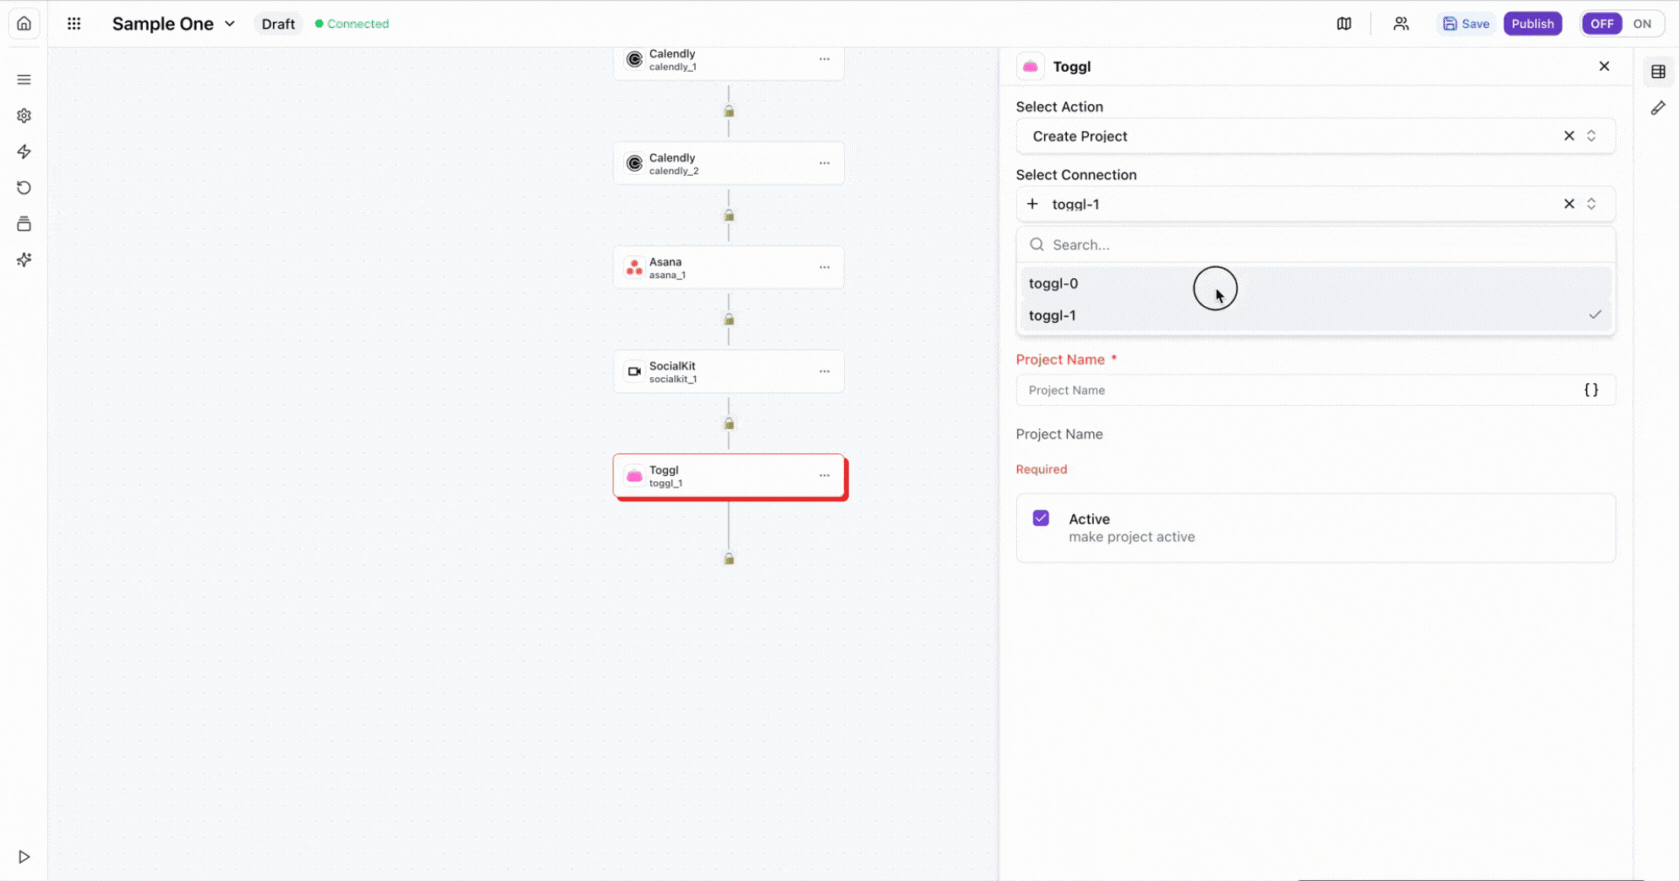1679x881 pixels.
Task: Click the AI sparkle sidebar icon
Action: pos(24,260)
